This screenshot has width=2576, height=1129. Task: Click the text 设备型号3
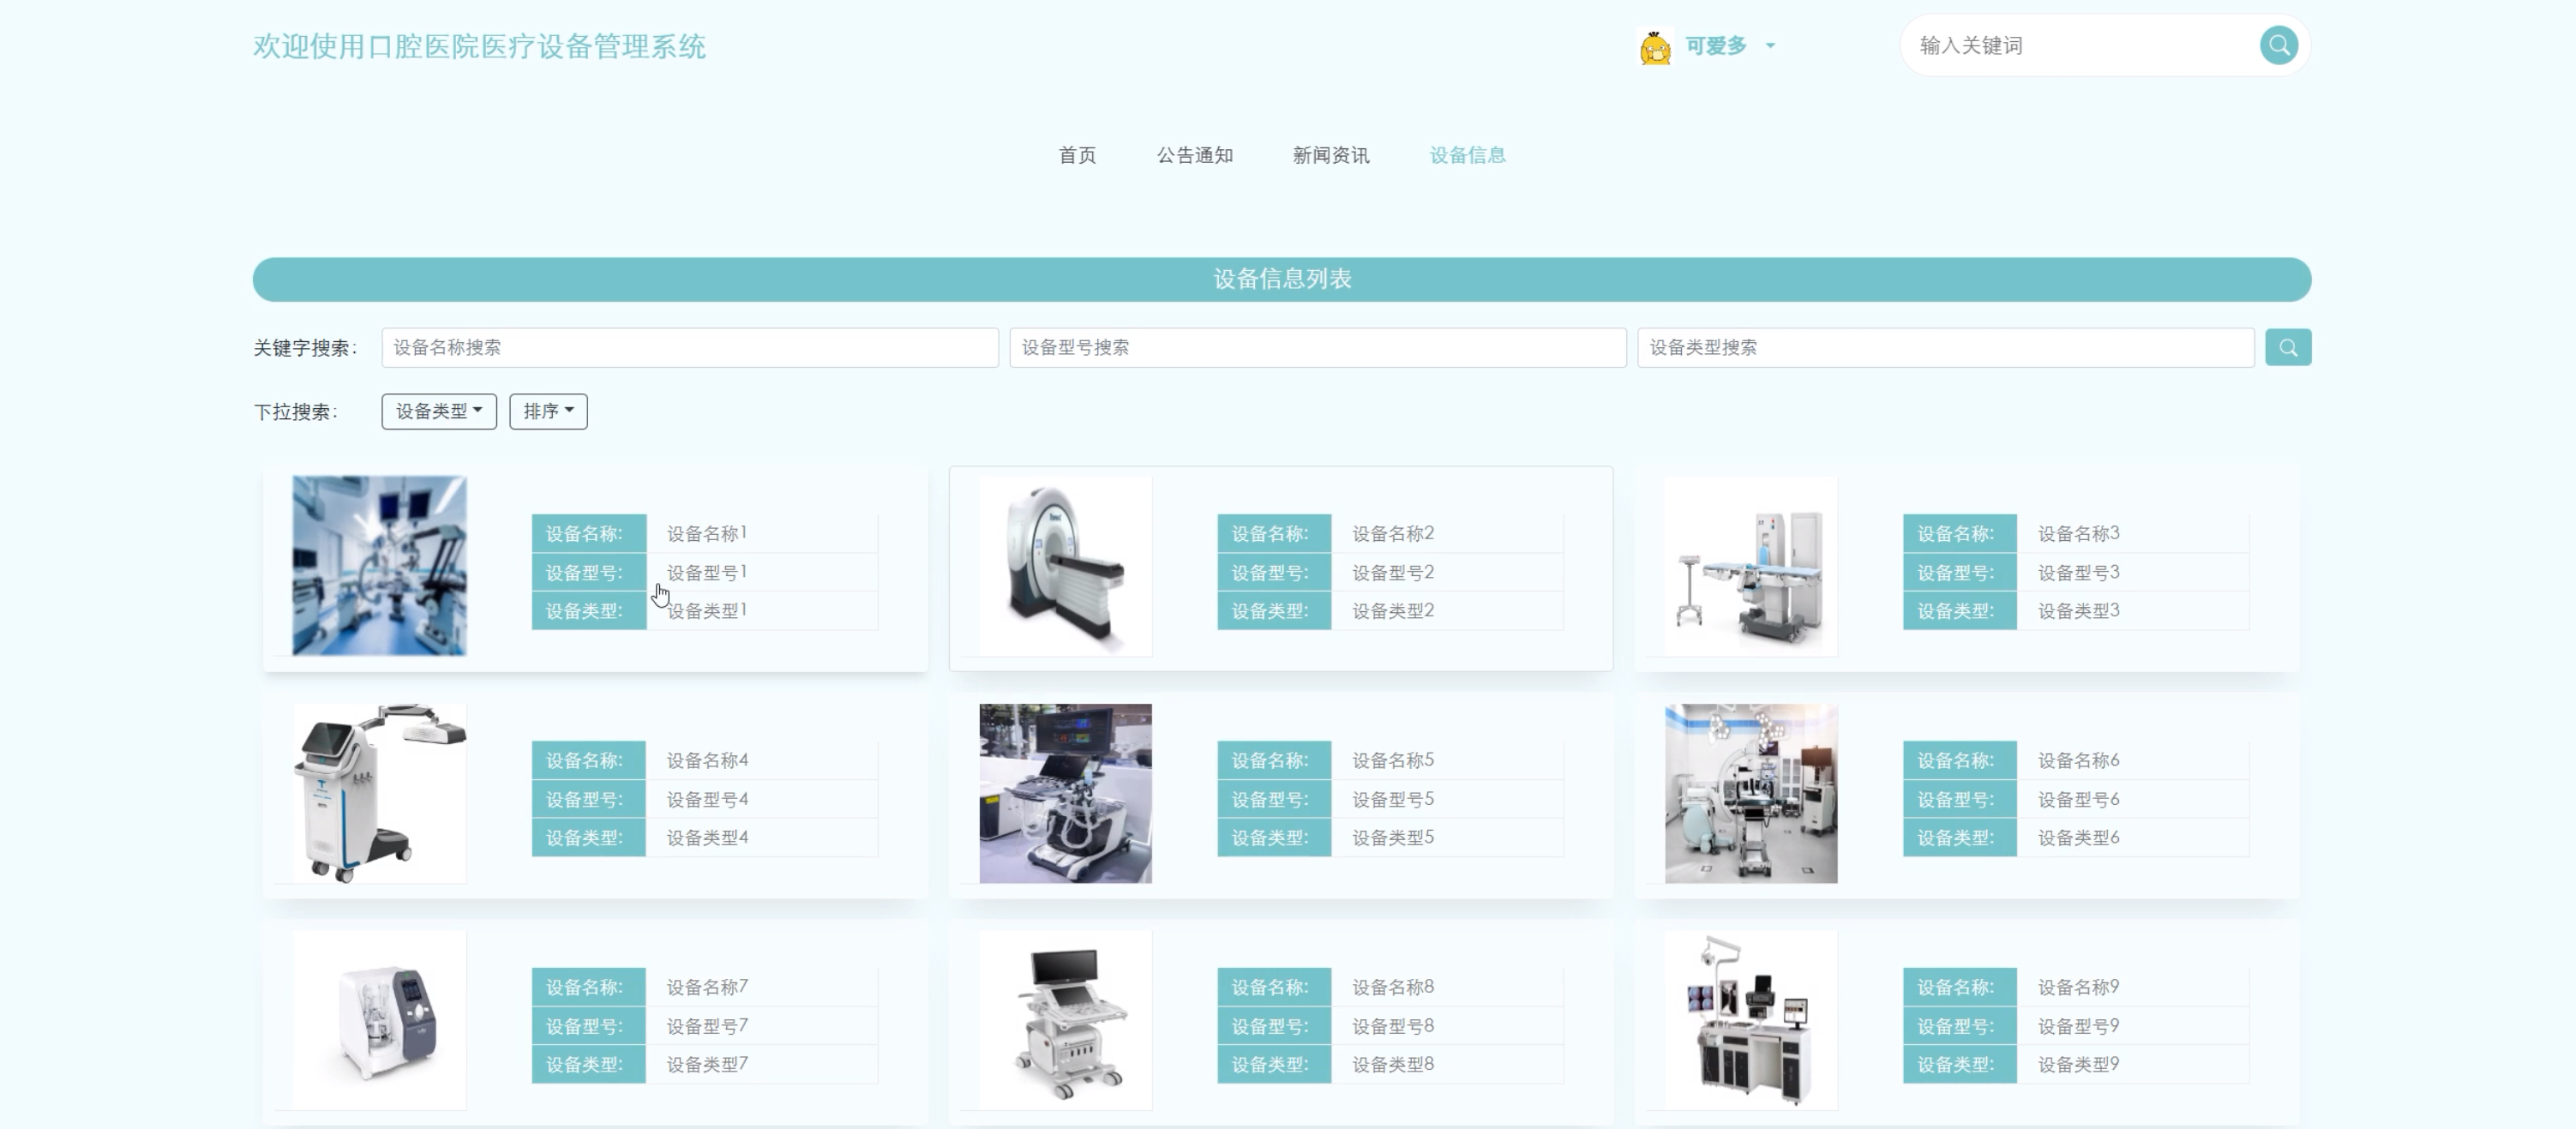[2079, 573]
